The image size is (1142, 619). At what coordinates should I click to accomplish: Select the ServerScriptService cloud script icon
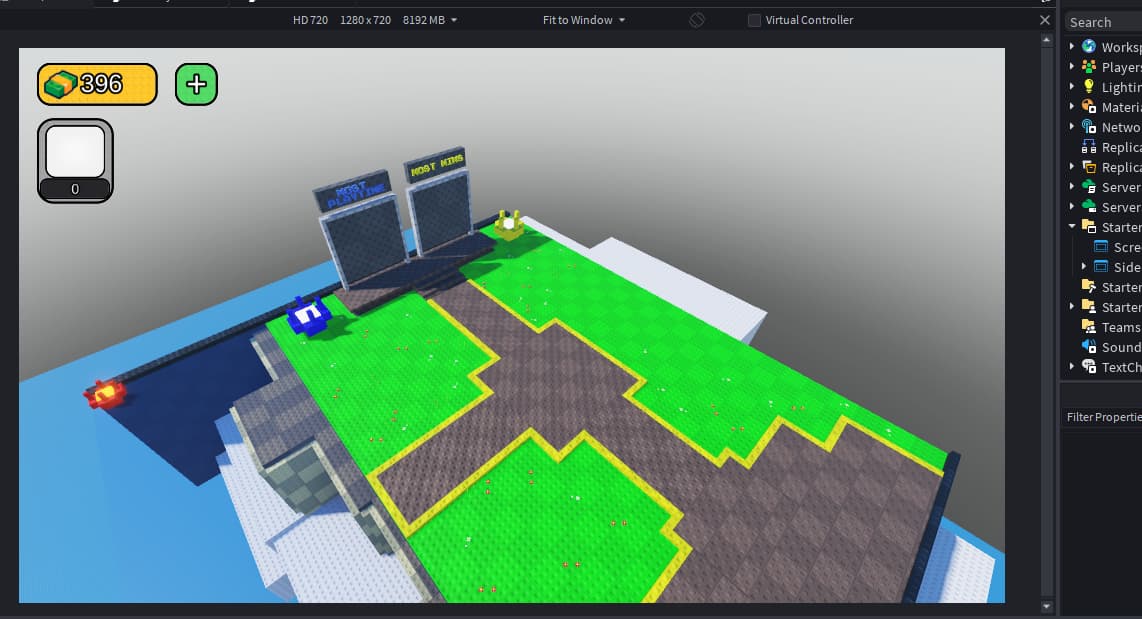(x=1089, y=187)
